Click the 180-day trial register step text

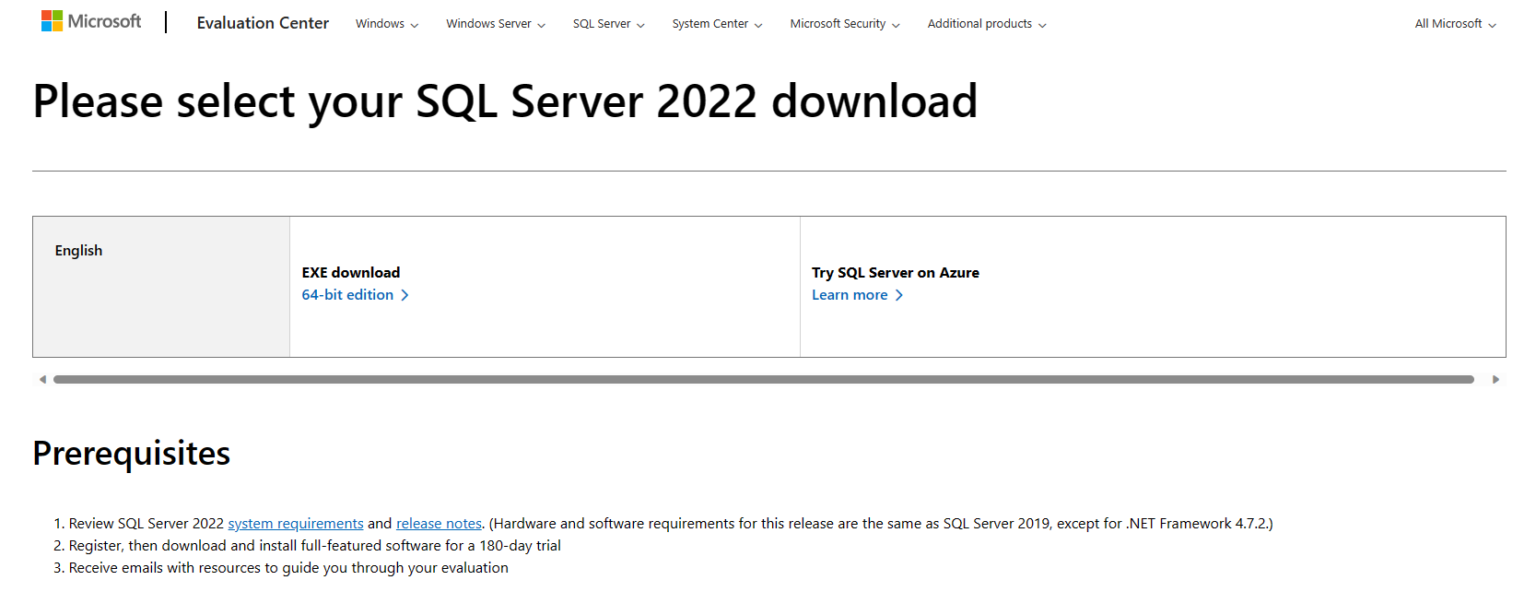[315, 546]
